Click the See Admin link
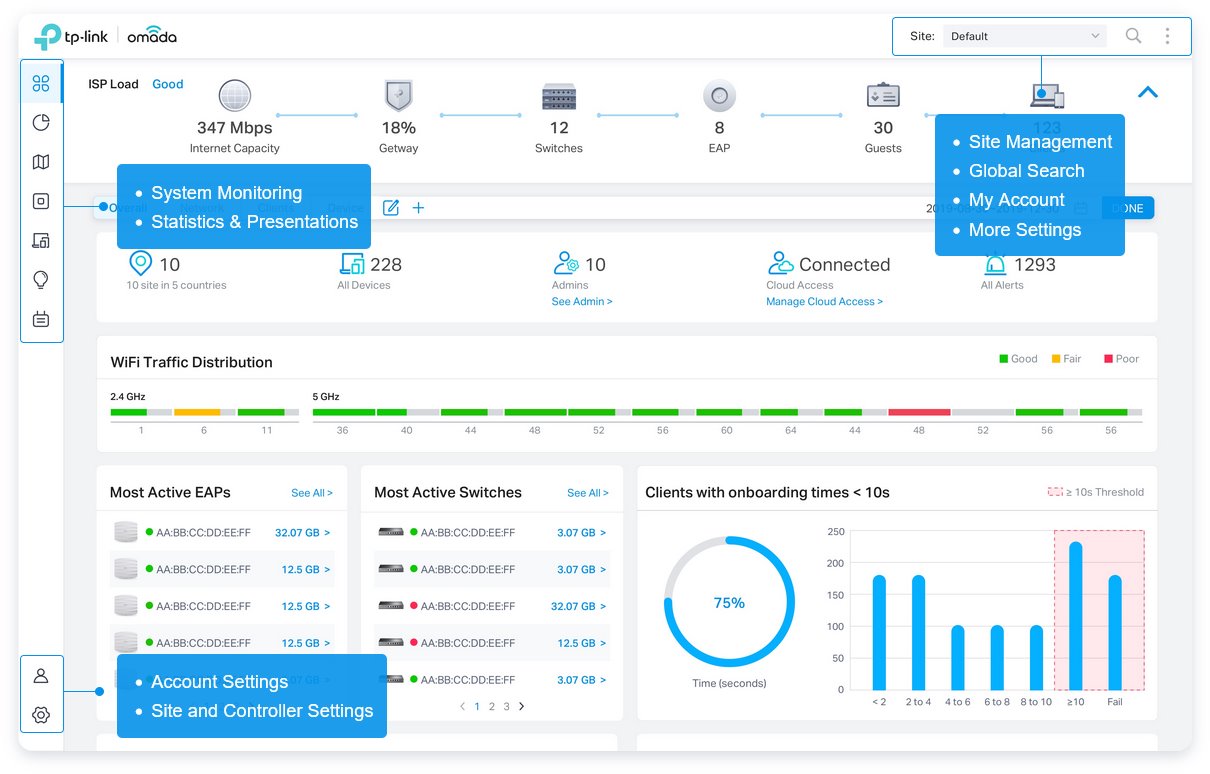The image size is (1210, 774). 582,301
